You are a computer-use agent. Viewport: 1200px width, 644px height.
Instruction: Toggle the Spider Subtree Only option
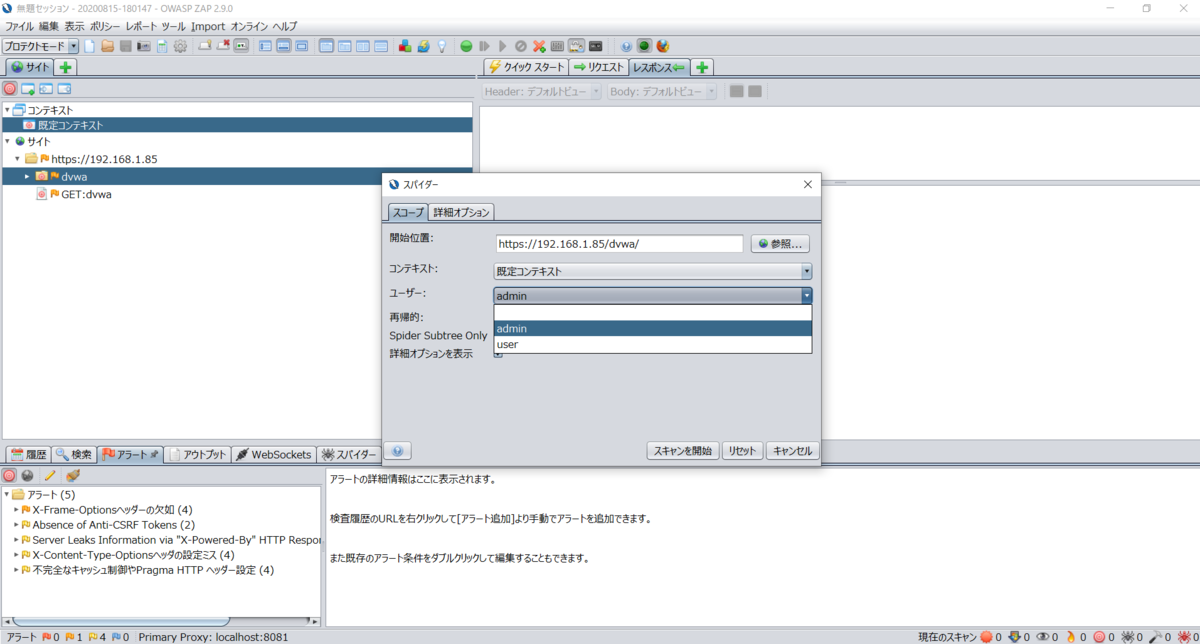point(496,335)
